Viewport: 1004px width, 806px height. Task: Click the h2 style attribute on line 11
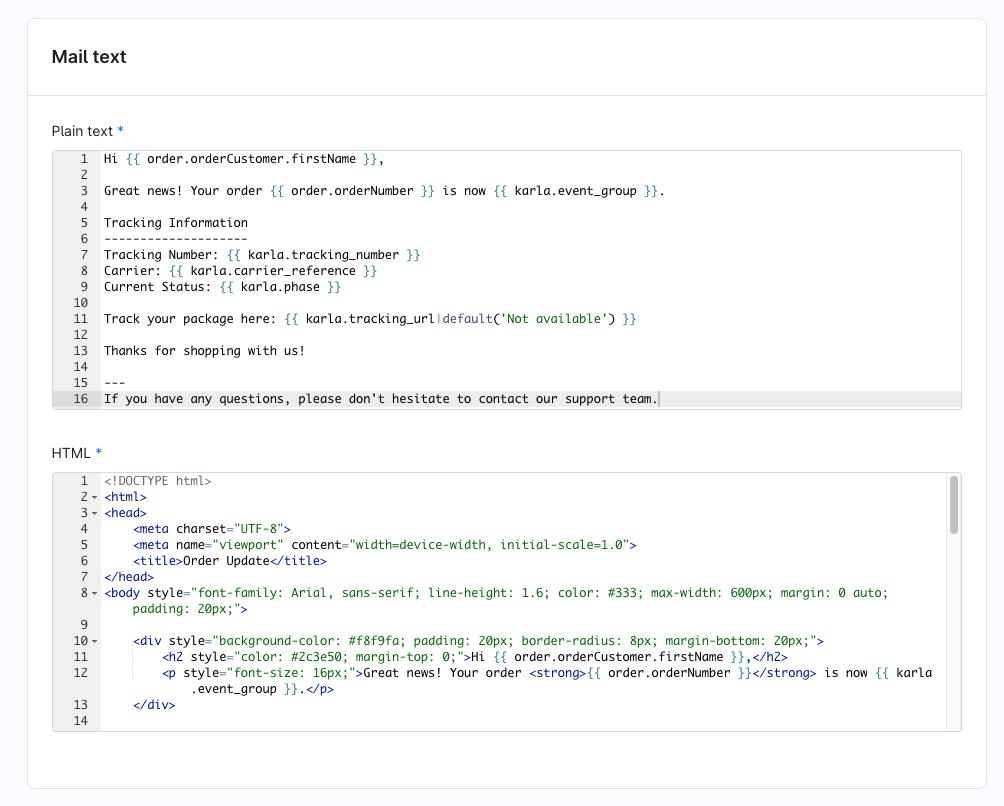[210, 656]
